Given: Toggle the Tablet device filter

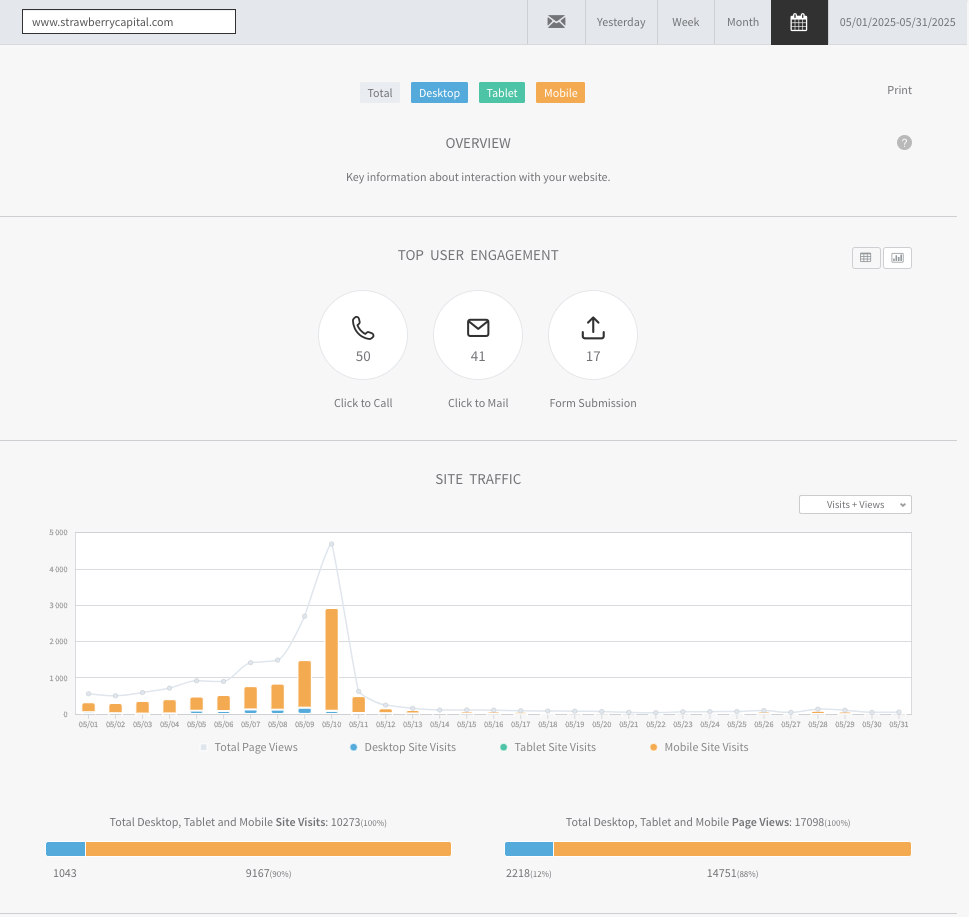Looking at the screenshot, I should (502, 93).
